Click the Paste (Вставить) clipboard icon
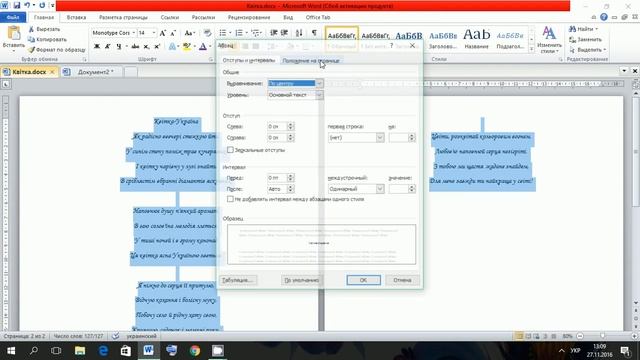 14,34
